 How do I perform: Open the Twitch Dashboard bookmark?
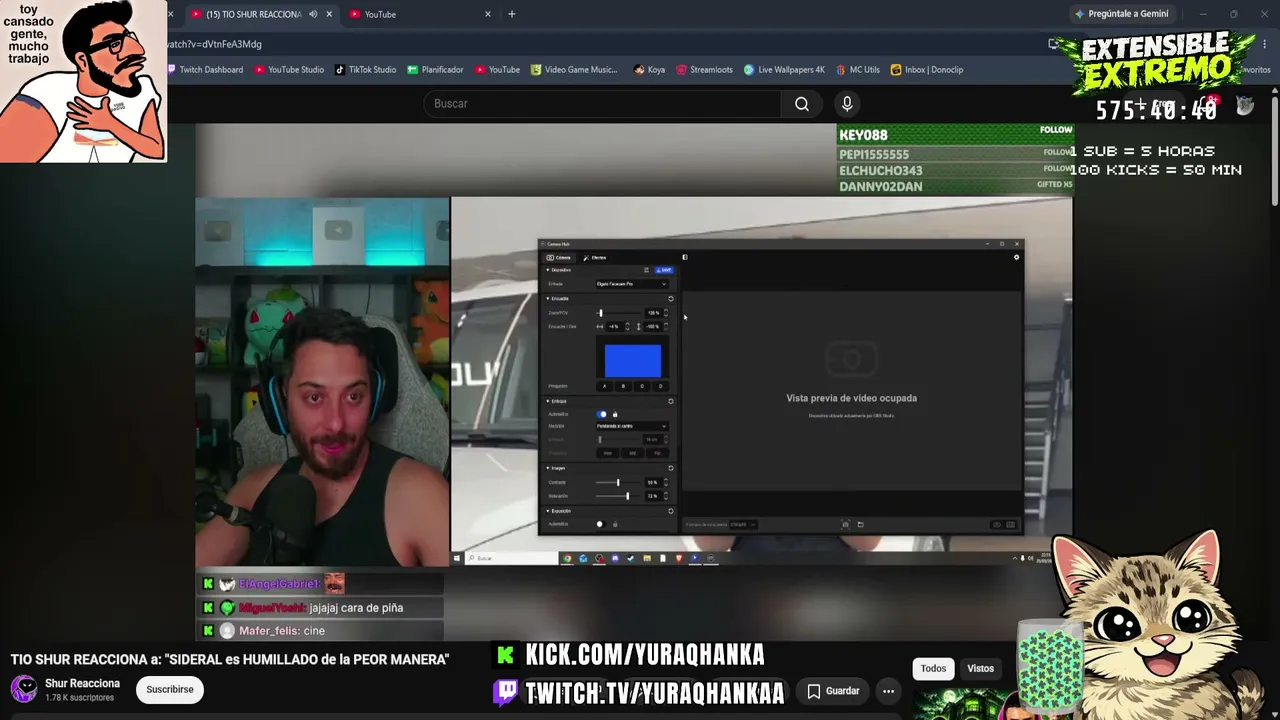[205, 70]
